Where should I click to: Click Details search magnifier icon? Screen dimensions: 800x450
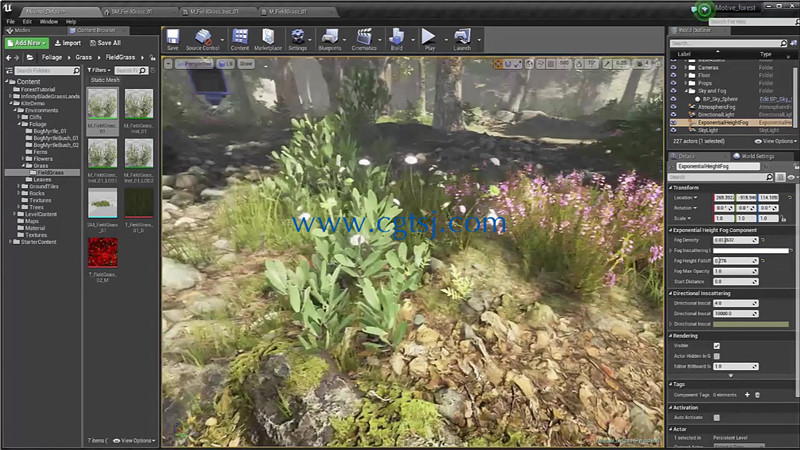[x=769, y=177]
